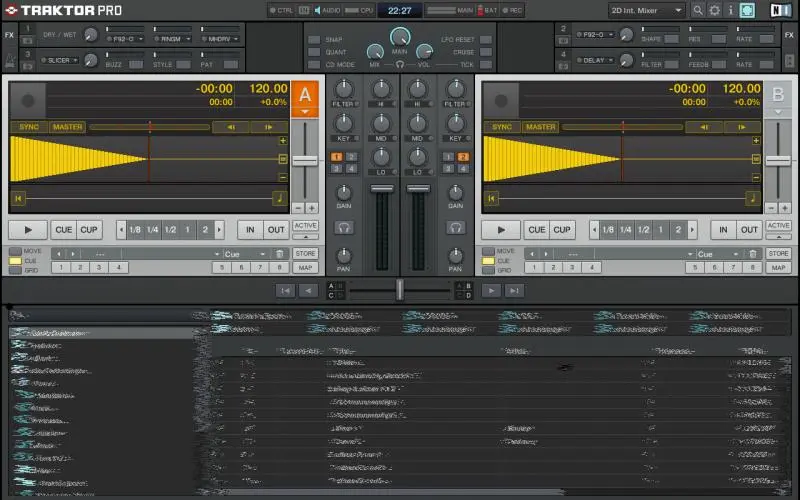Toggle MASTER on Deck B
This screenshot has width=800, height=500.
(540, 127)
